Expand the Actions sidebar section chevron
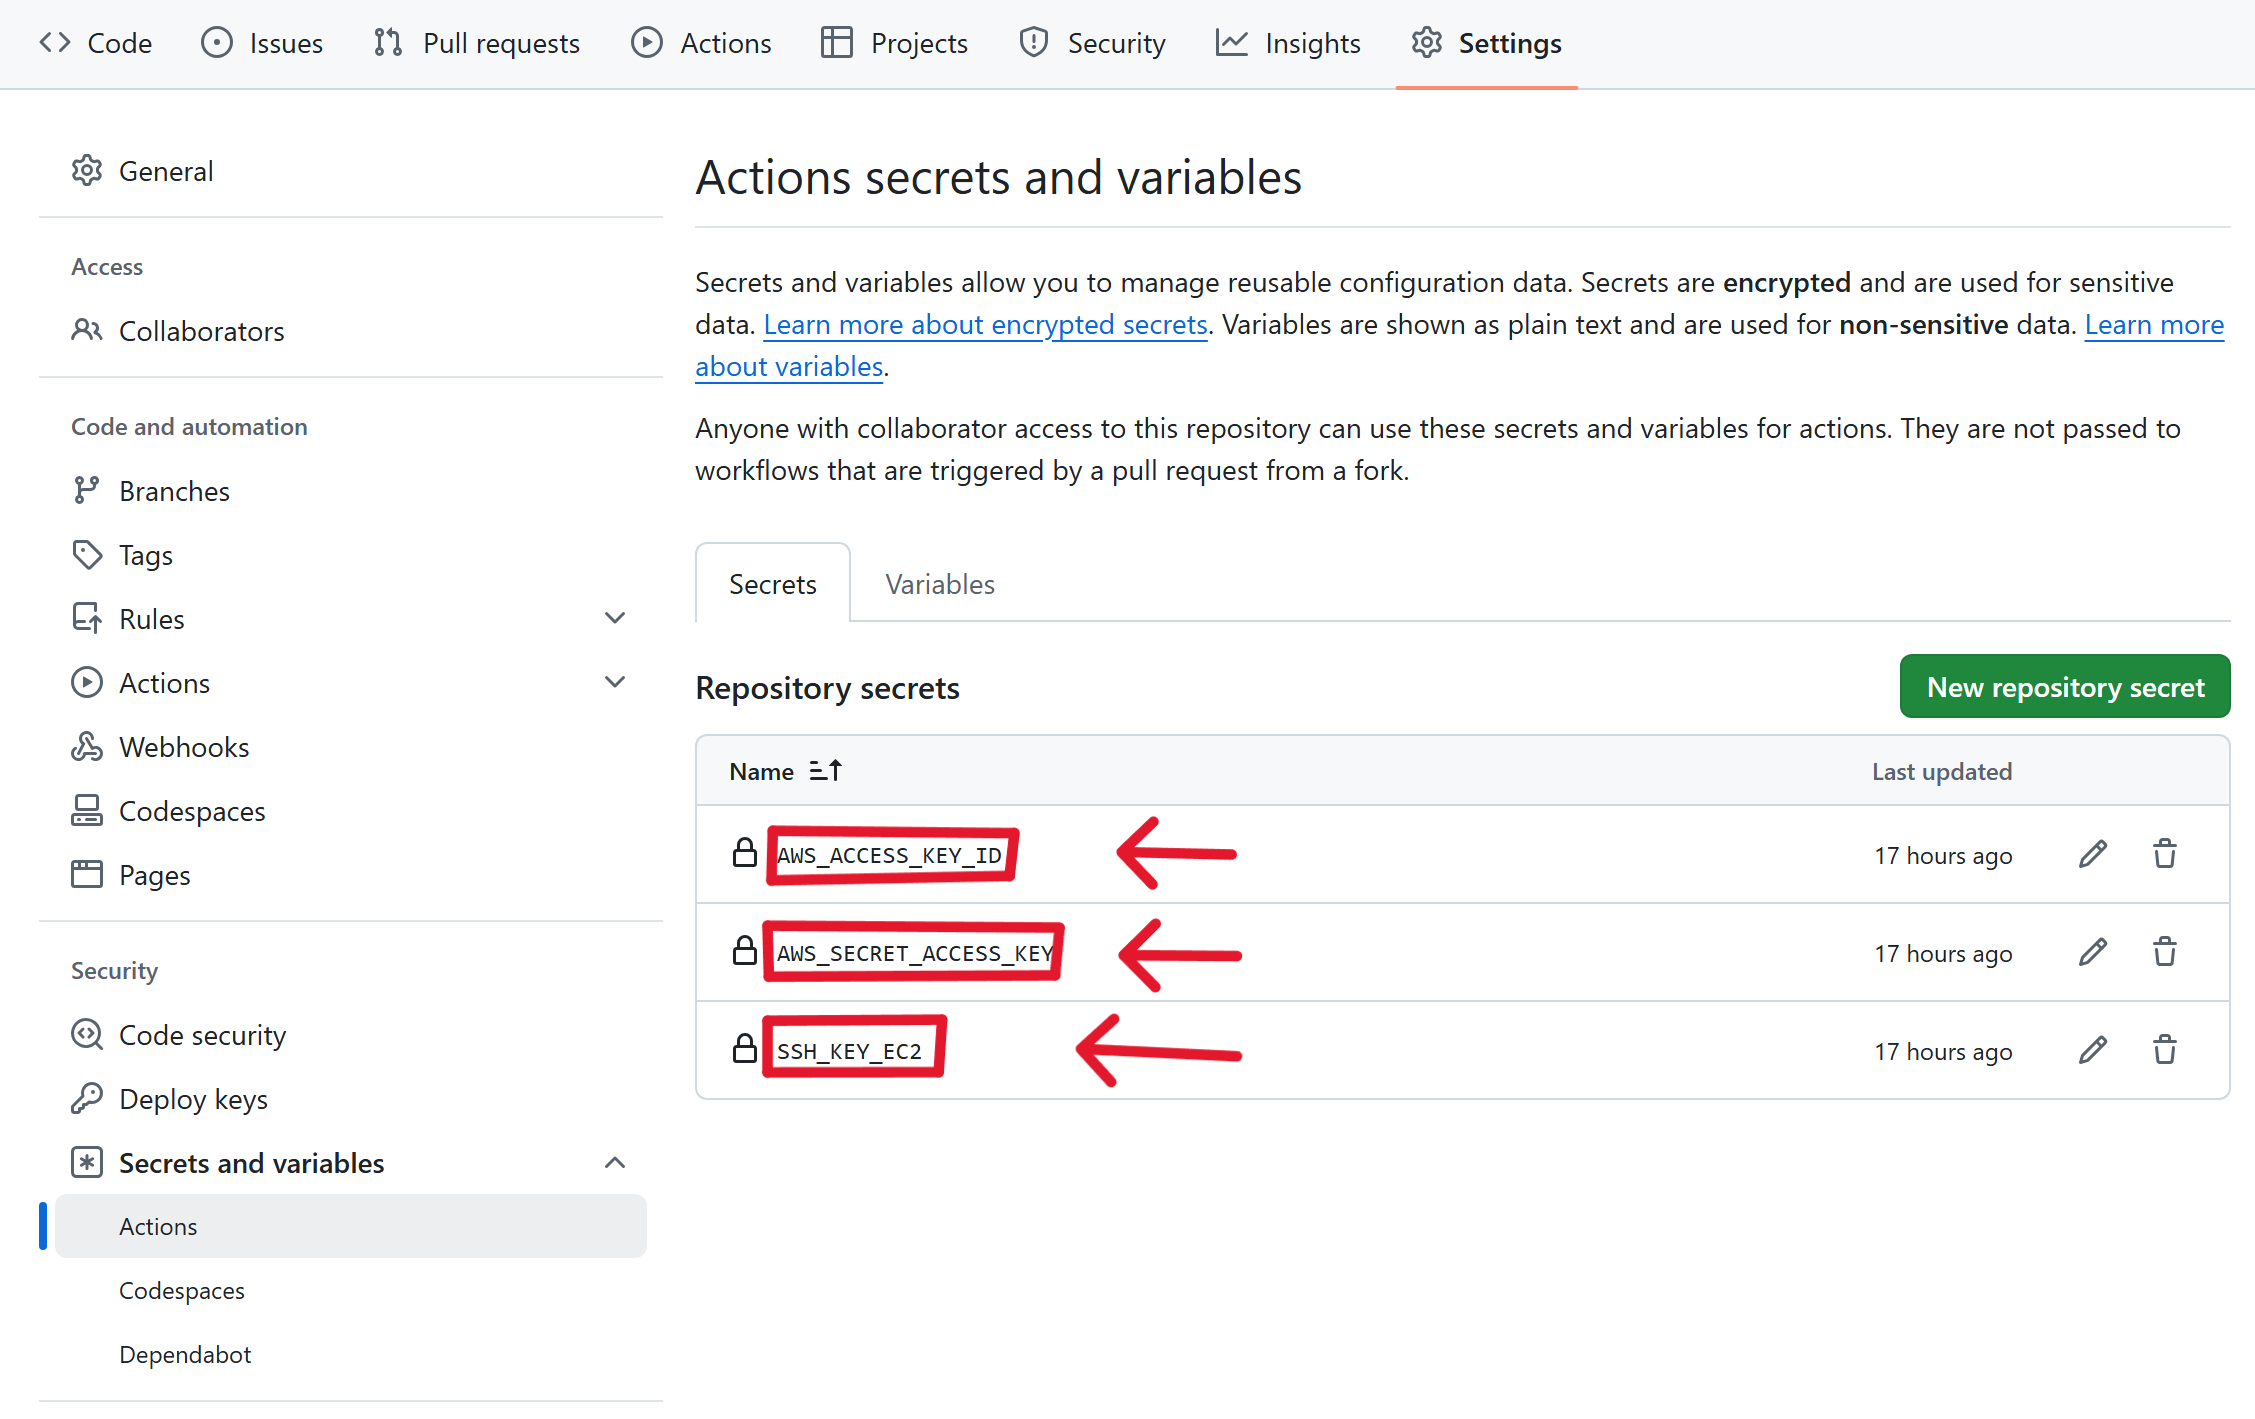This screenshot has width=2255, height=1419. tap(615, 683)
